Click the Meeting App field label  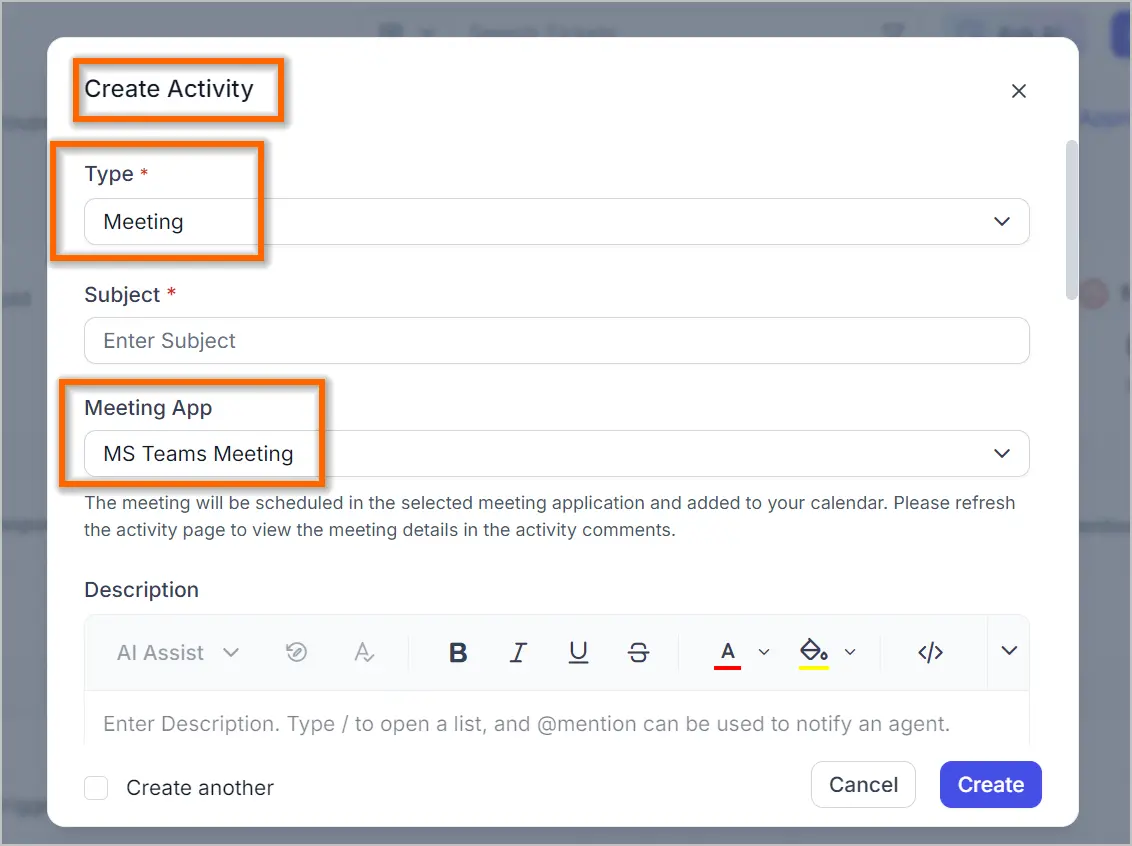click(148, 408)
